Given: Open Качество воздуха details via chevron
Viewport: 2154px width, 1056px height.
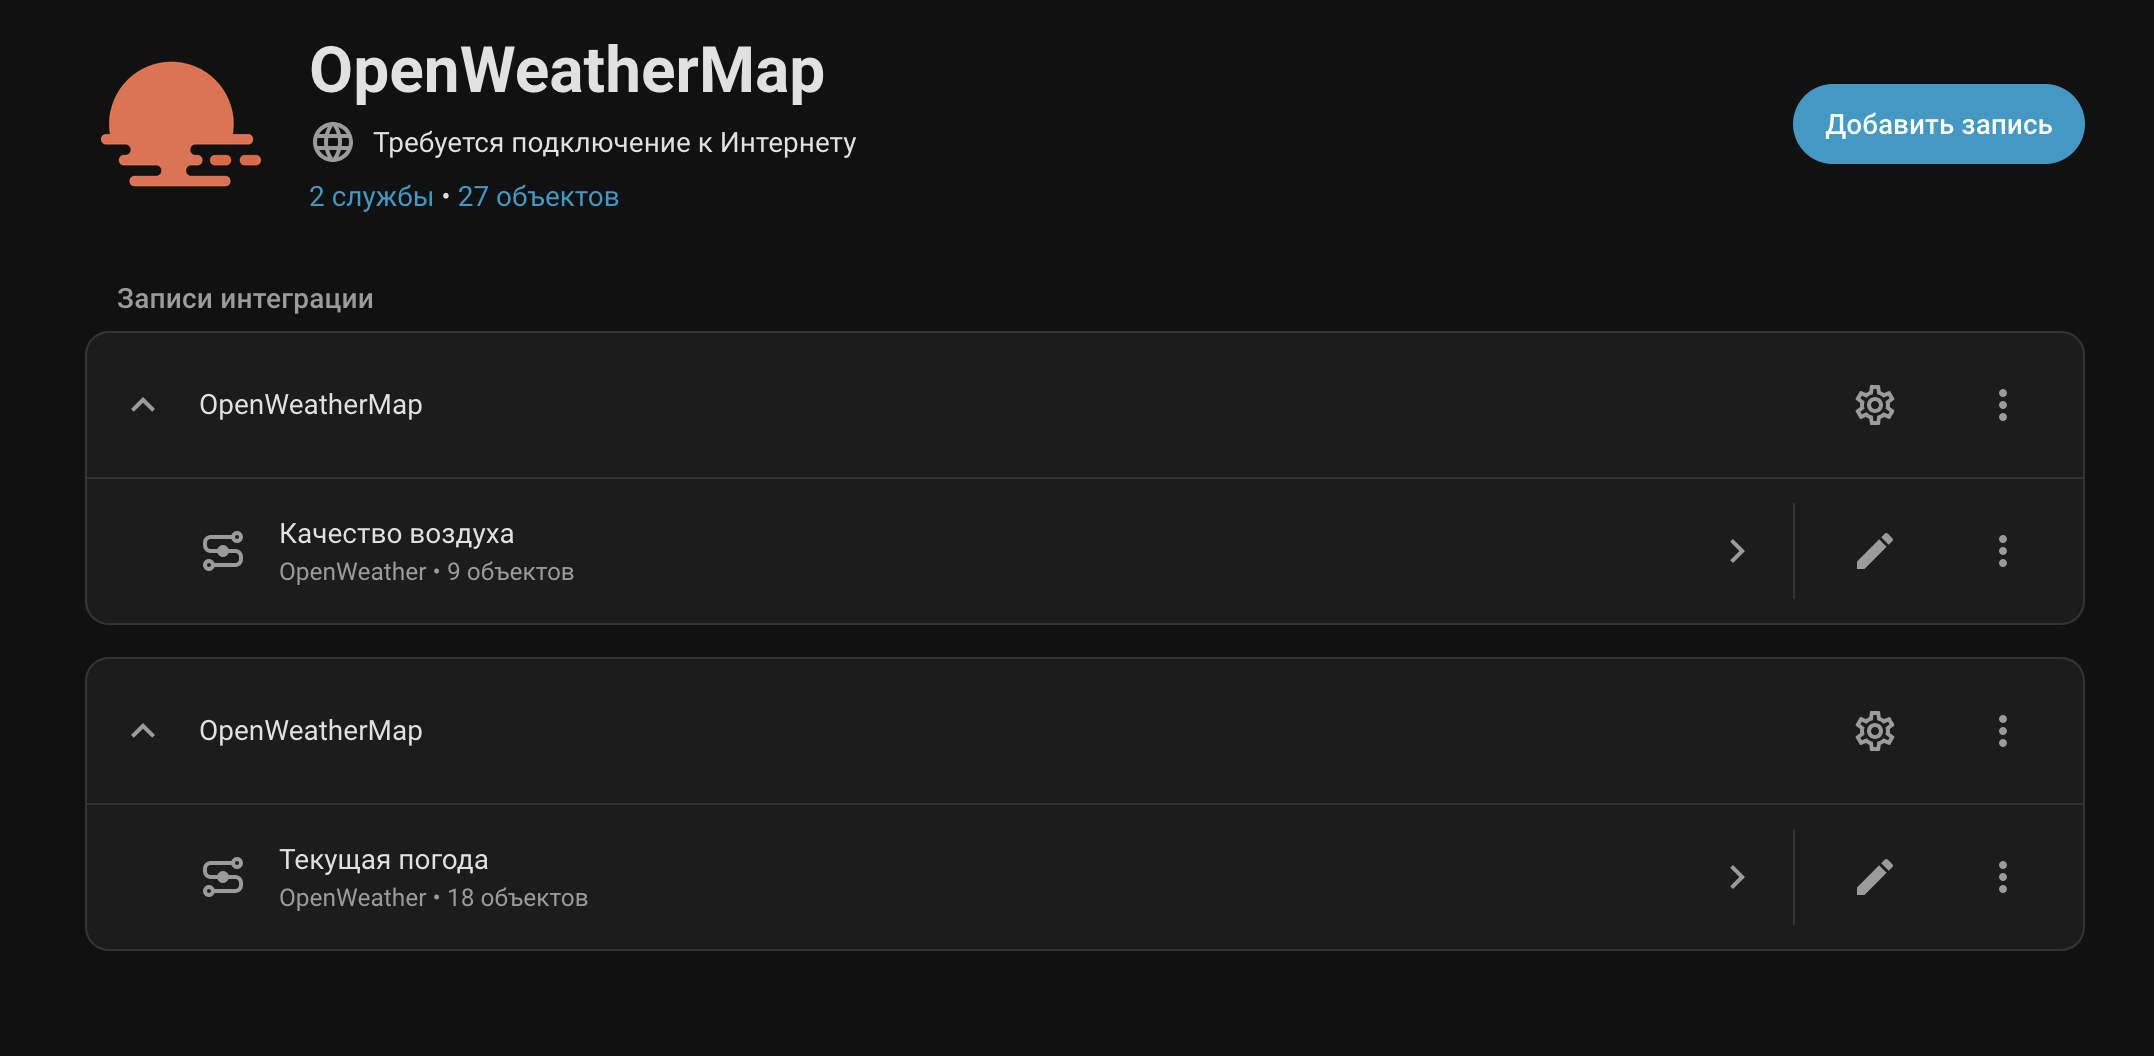Looking at the screenshot, I should pos(1737,551).
